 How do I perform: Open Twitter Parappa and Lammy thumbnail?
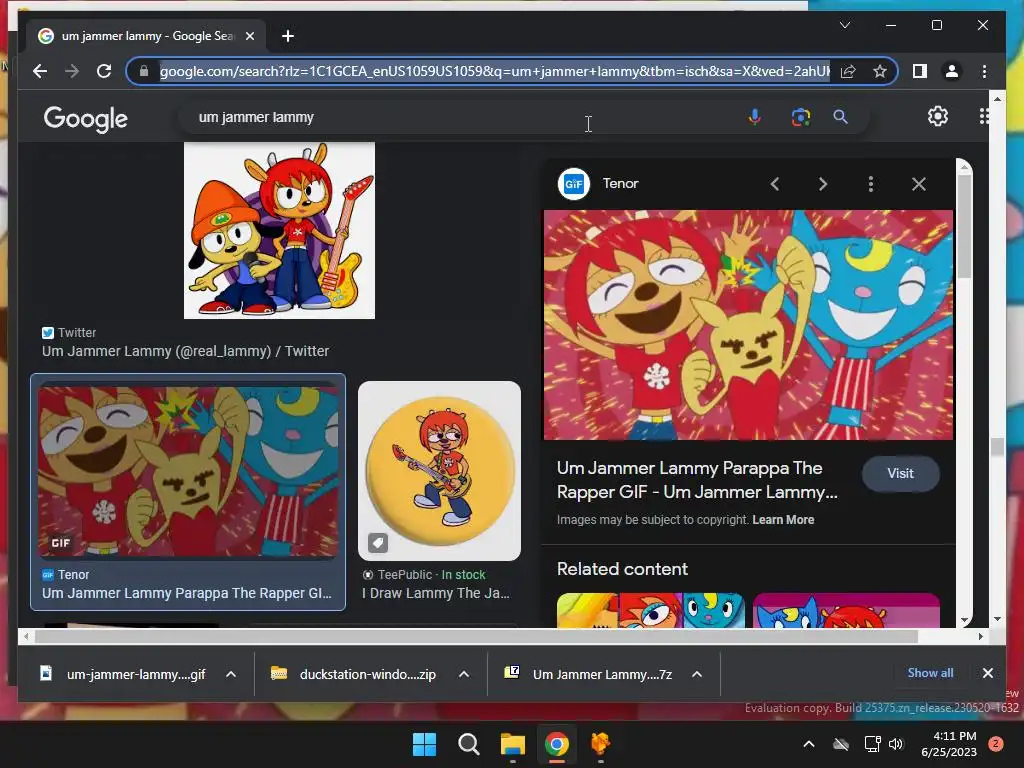pyautogui.click(x=280, y=231)
